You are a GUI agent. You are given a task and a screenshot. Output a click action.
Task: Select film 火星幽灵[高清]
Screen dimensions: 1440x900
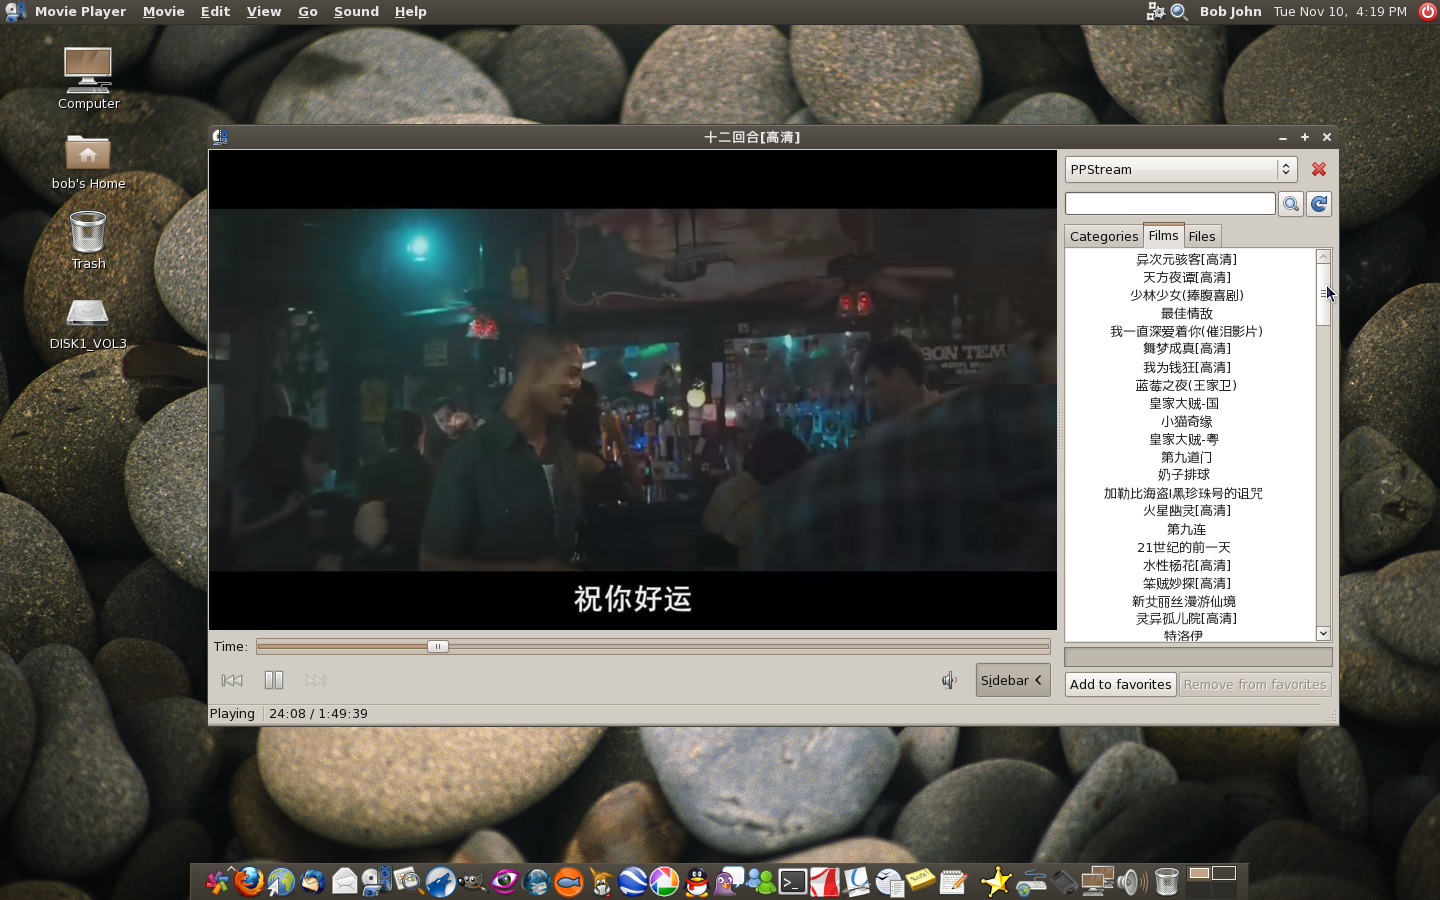[1186, 510]
